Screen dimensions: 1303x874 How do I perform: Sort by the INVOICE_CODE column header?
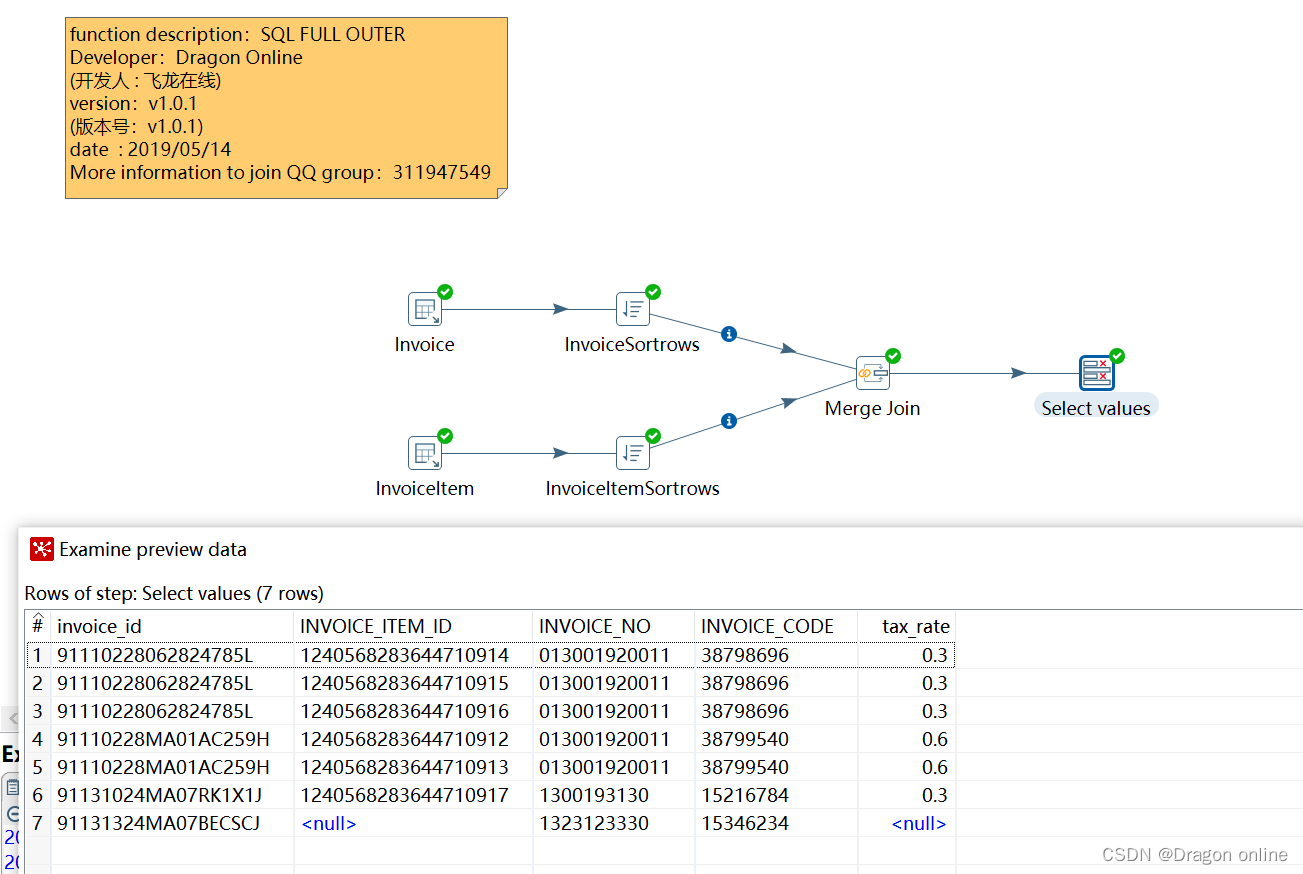click(776, 626)
